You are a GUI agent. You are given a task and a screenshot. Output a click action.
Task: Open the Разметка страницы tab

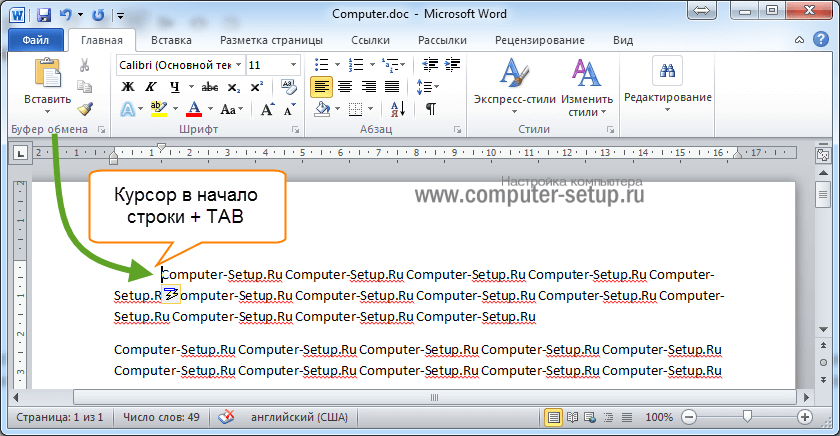point(271,41)
